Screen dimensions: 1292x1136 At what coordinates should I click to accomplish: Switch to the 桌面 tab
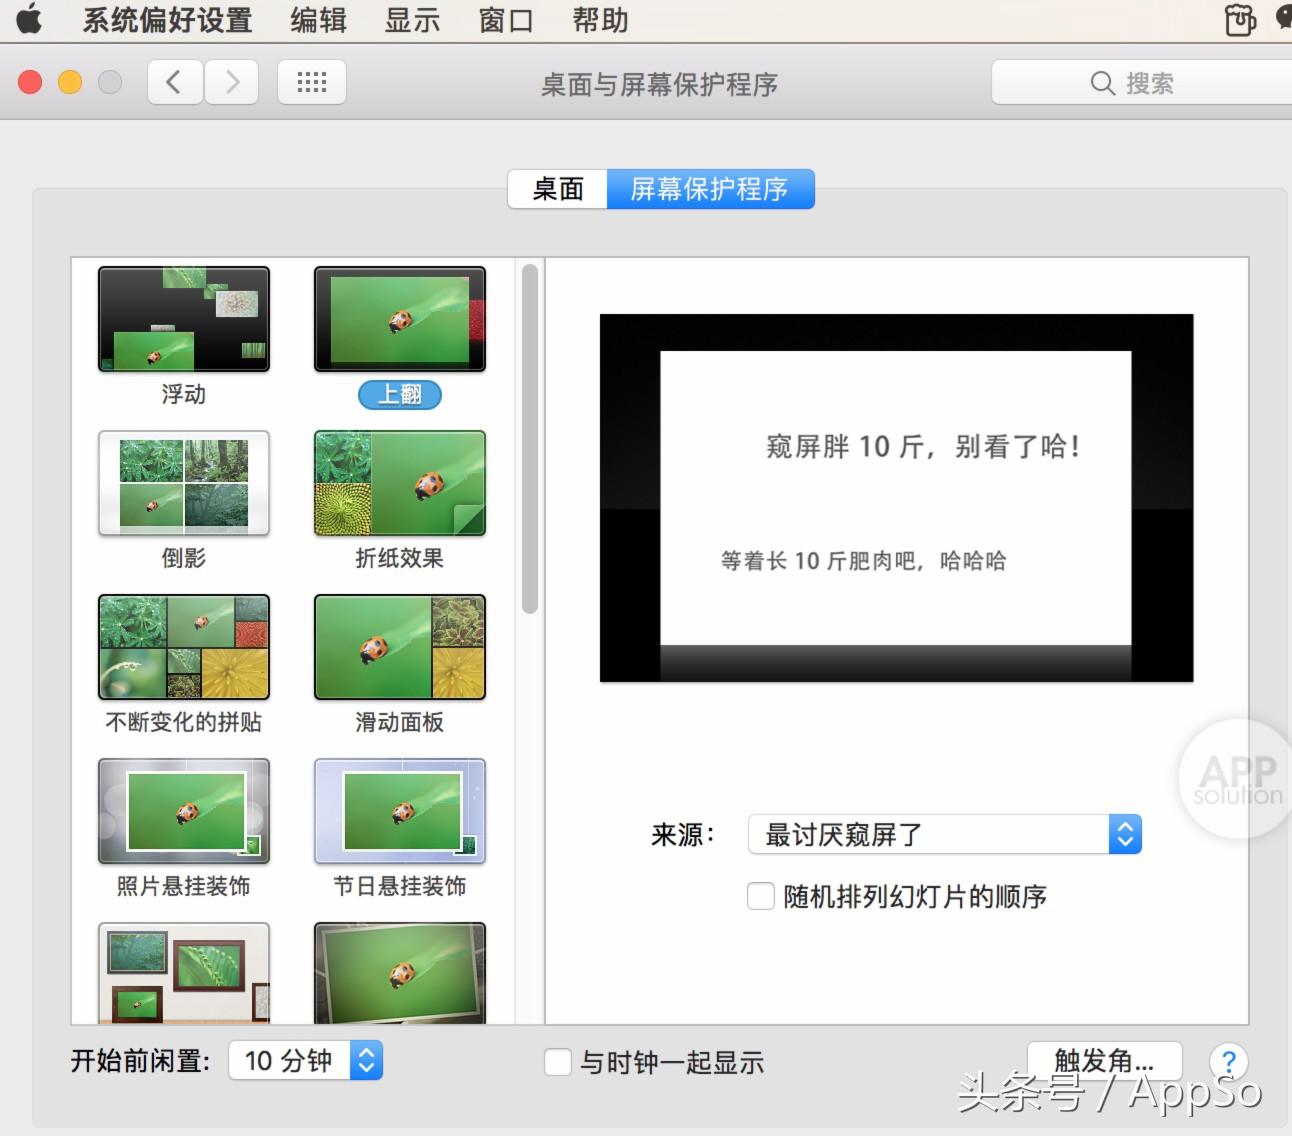tap(558, 189)
